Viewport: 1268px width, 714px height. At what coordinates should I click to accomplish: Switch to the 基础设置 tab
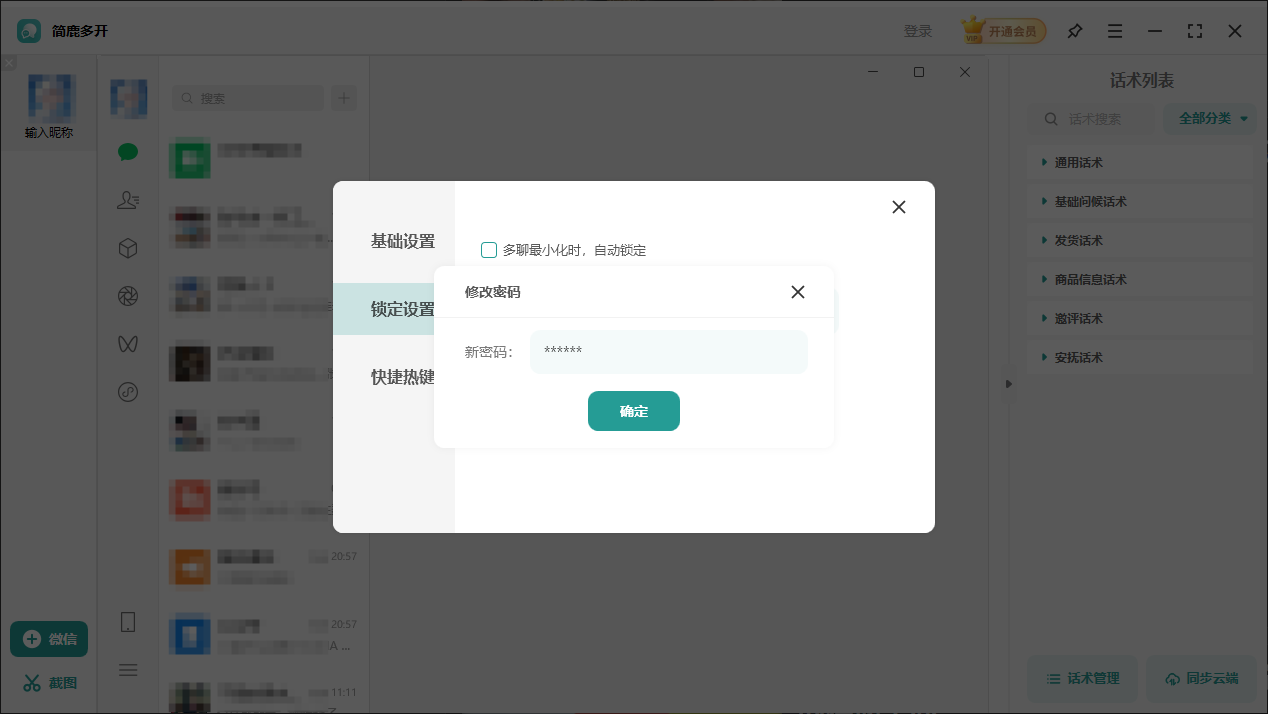pos(405,241)
